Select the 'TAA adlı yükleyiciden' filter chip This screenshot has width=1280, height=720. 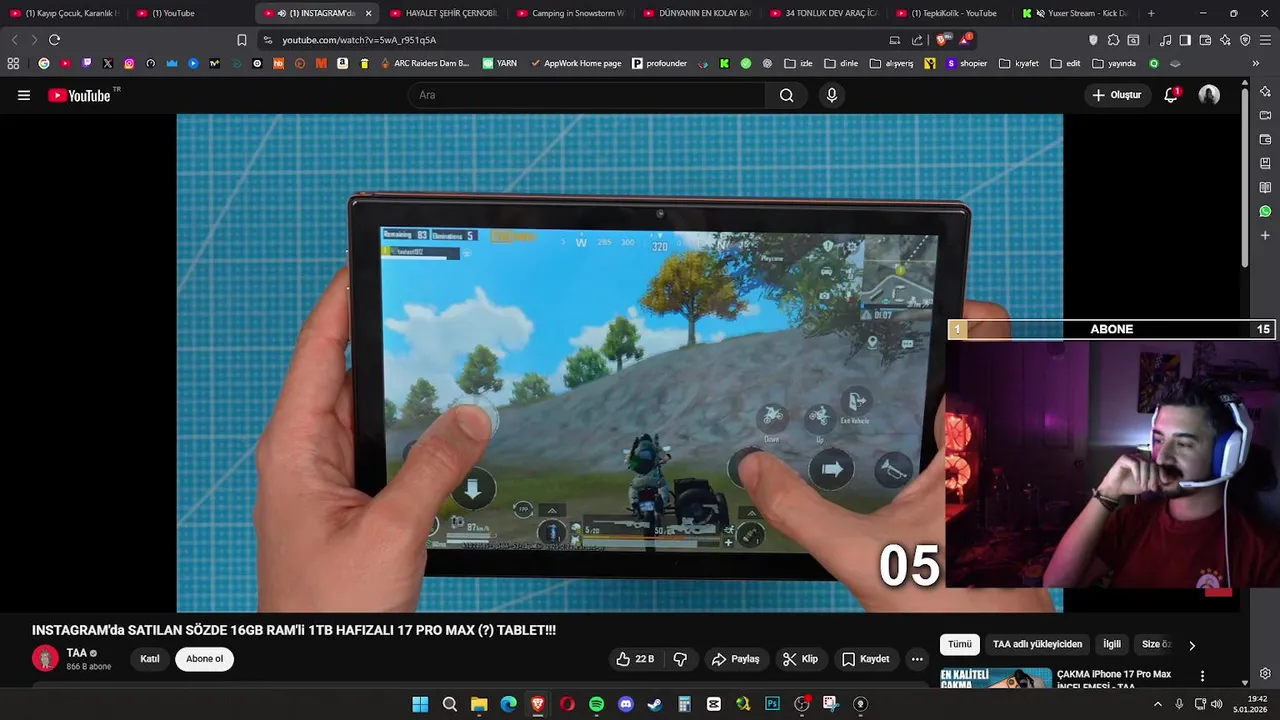[x=1037, y=645]
